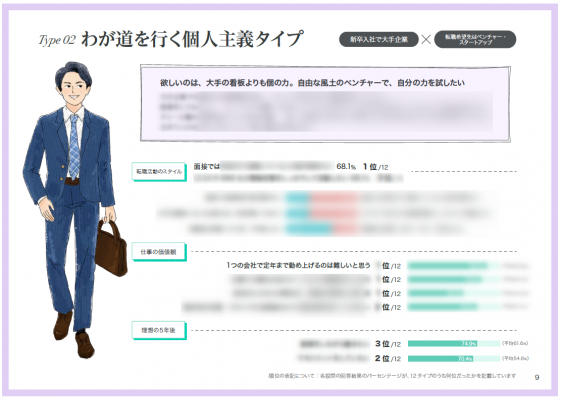This screenshot has width=561, height=400.
Task: Click the わが道を行く個人主義タイプ title
Action: 192,39
